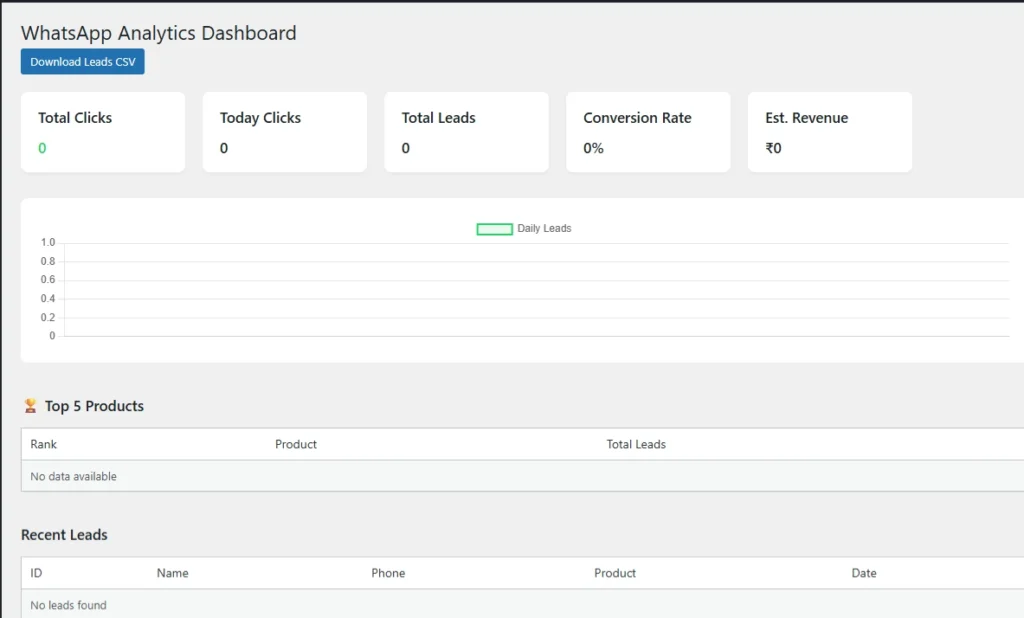
Task: Toggle the Daily Leads chart legend
Action: (x=545, y=228)
